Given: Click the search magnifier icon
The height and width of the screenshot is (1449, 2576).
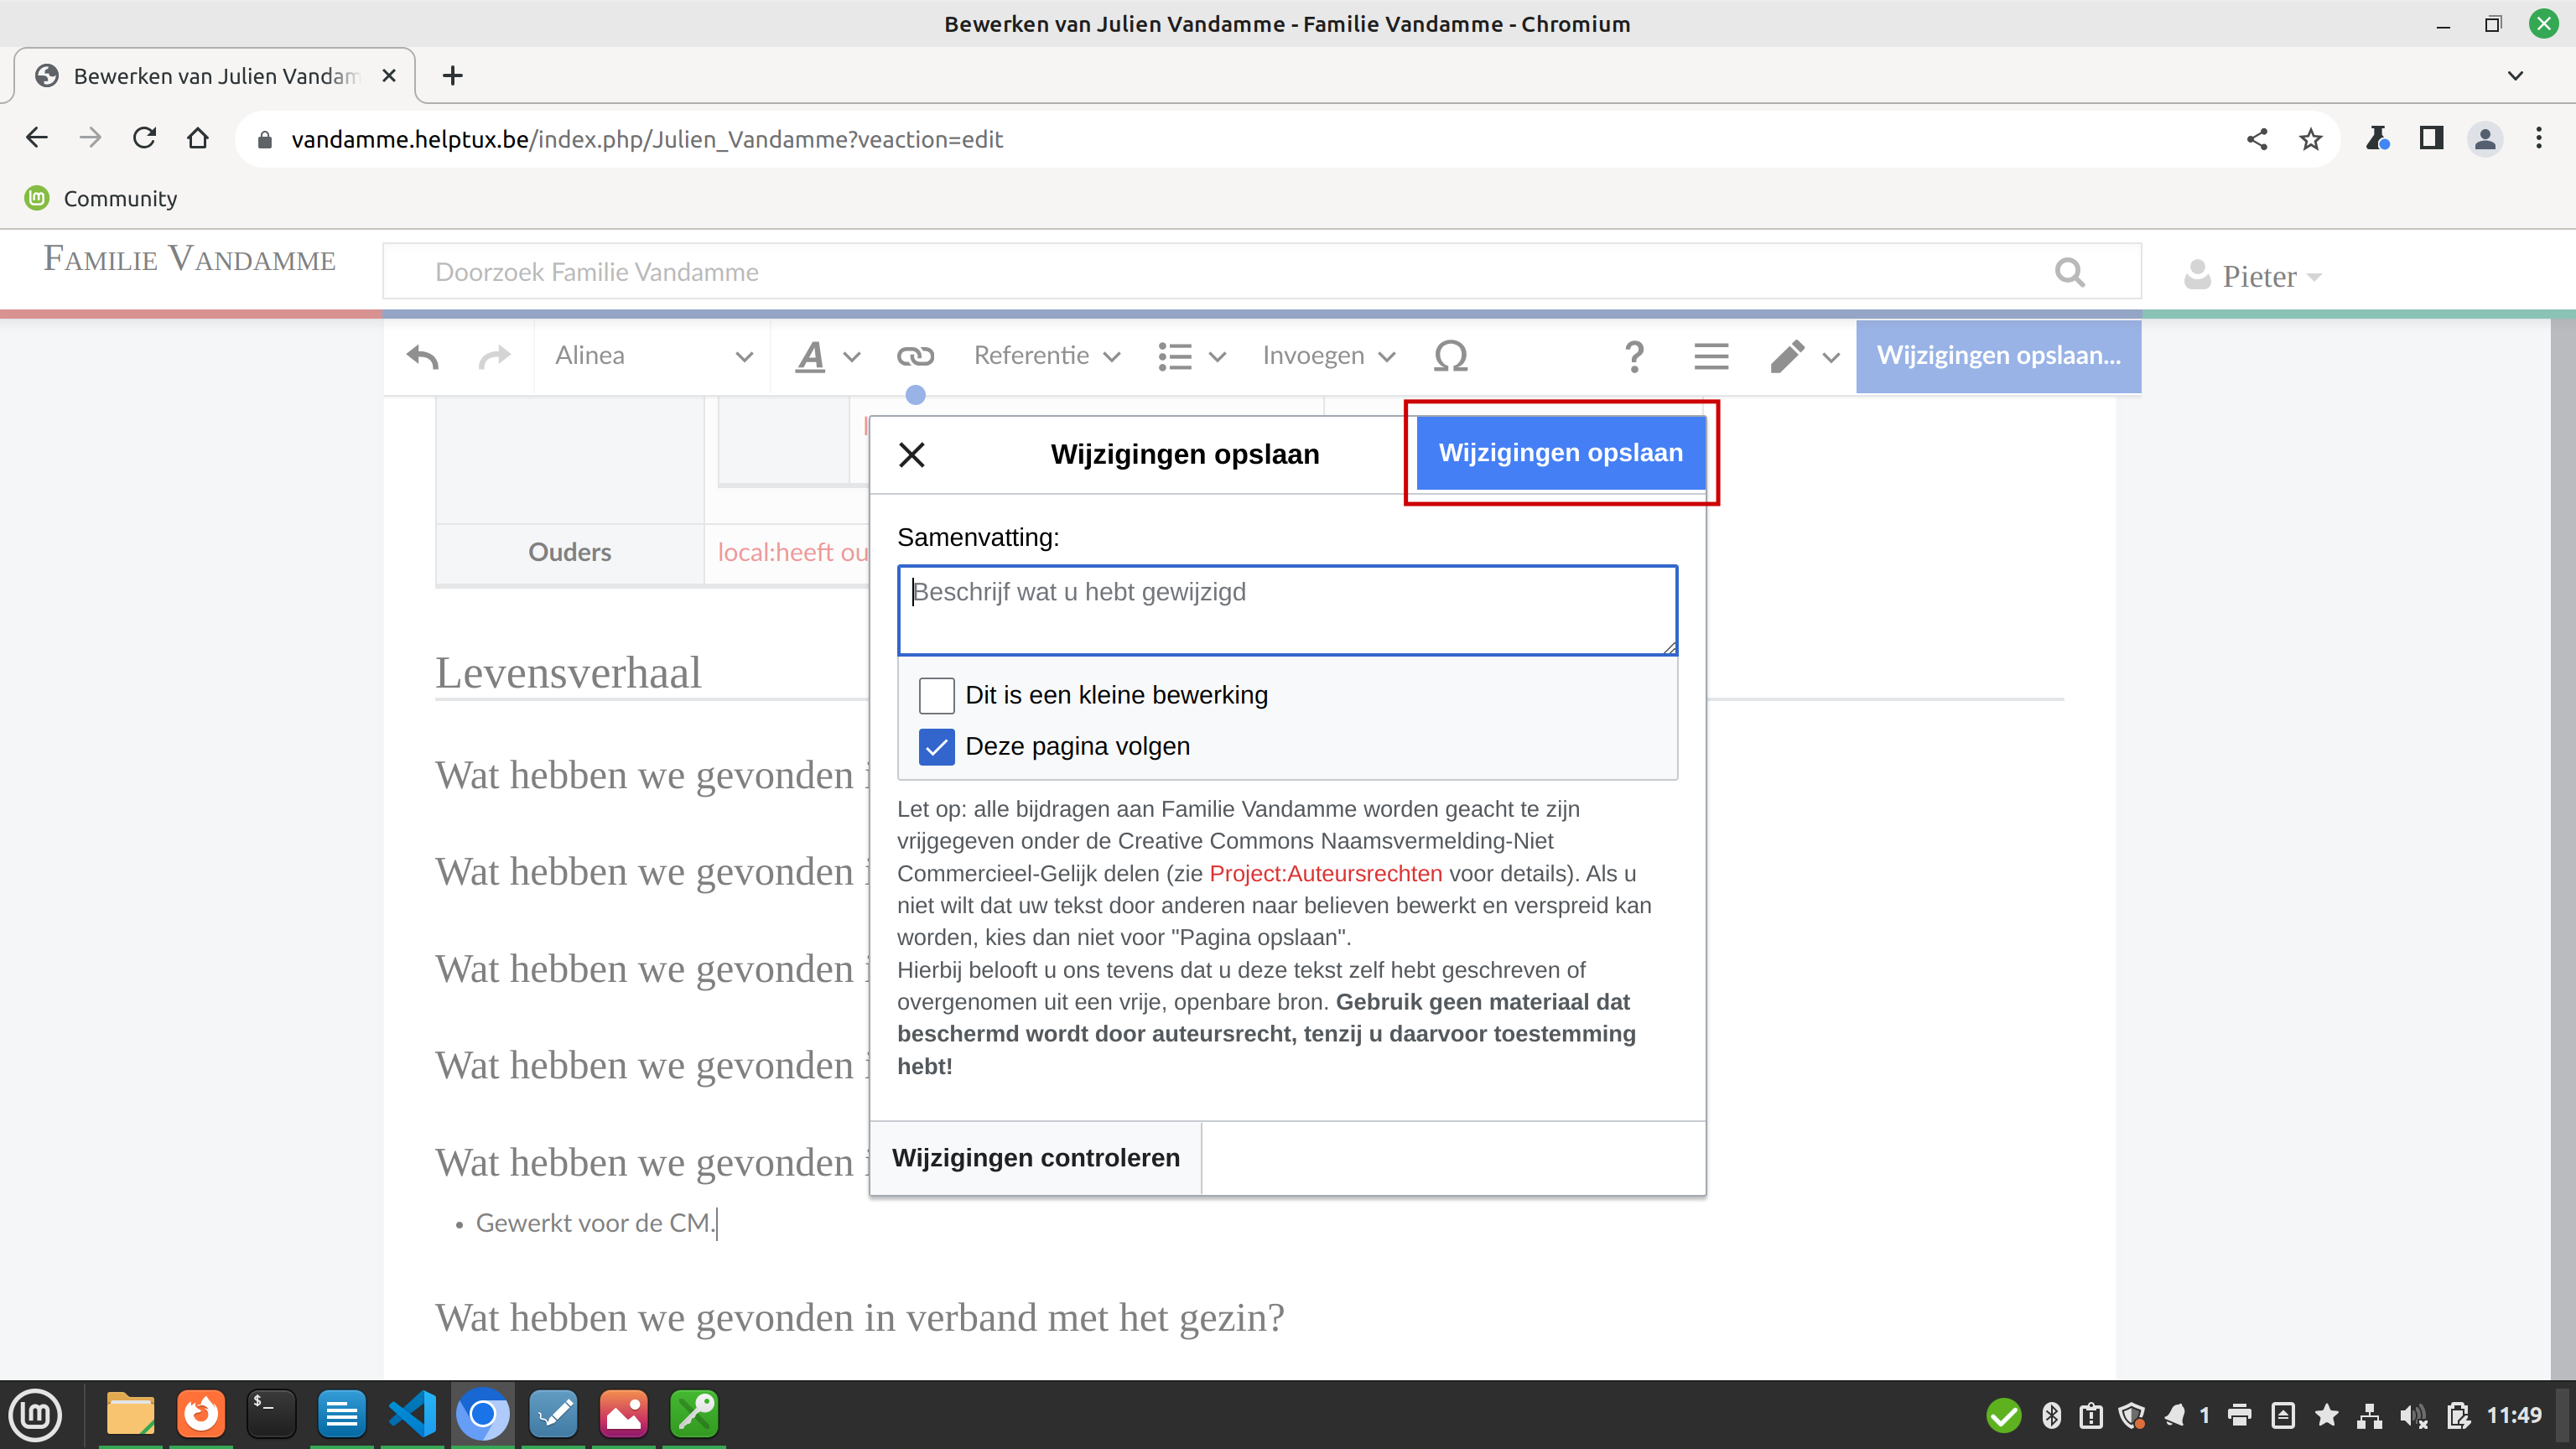Looking at the screenshot, I should [2069, 272].
